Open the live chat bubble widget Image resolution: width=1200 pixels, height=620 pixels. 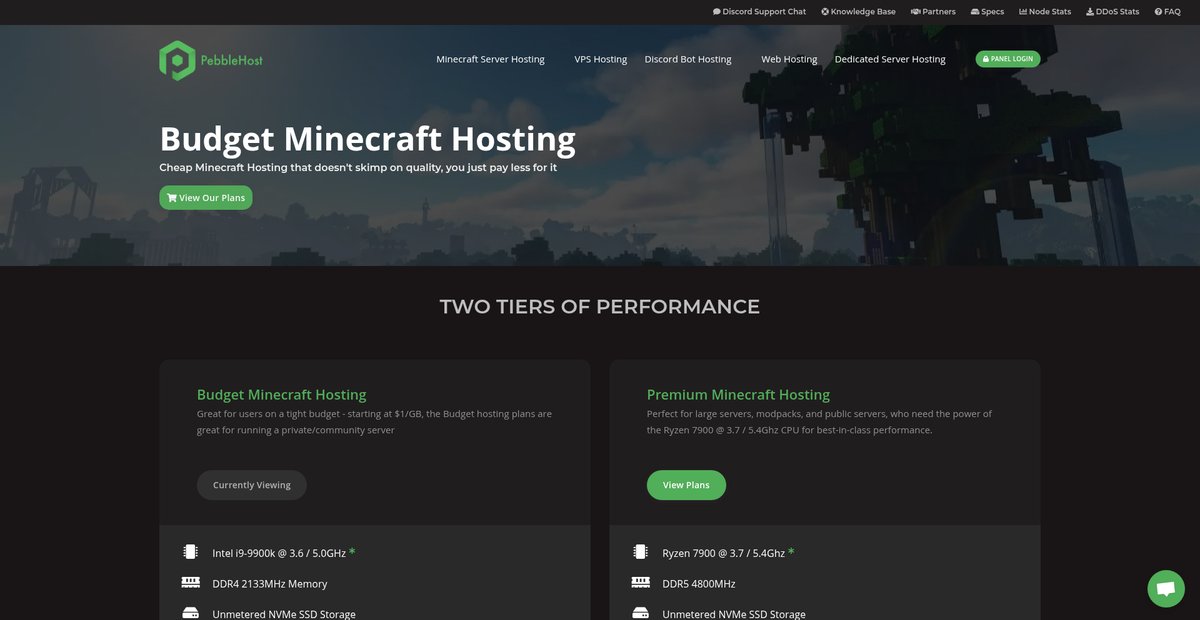coord(1165,589)
